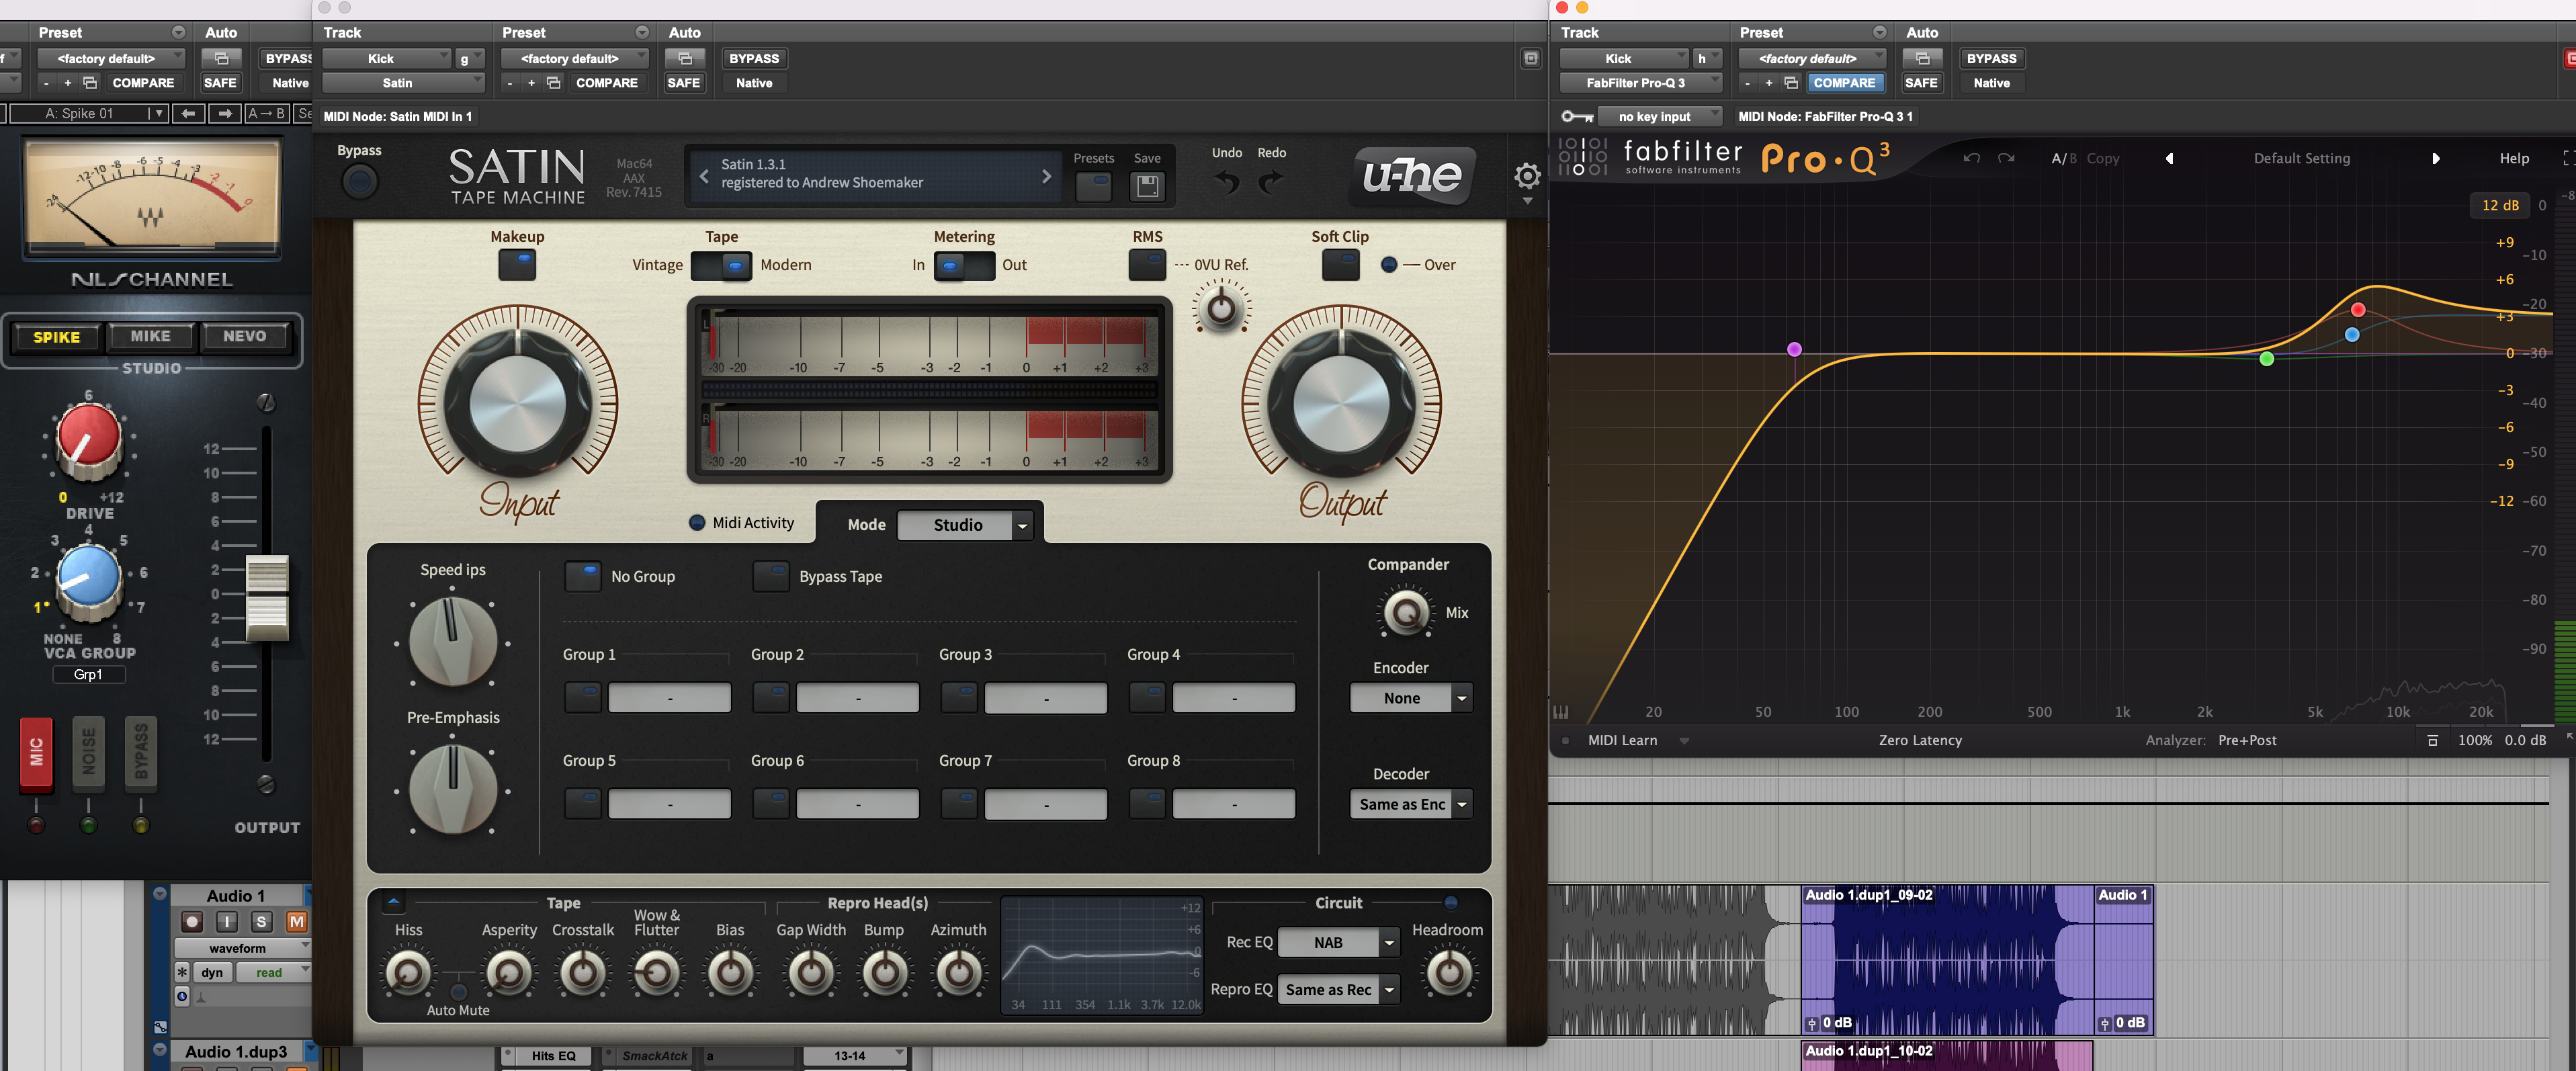
Task: Open the Satin Mode Studio dropdown
Action: click(965, 525)
